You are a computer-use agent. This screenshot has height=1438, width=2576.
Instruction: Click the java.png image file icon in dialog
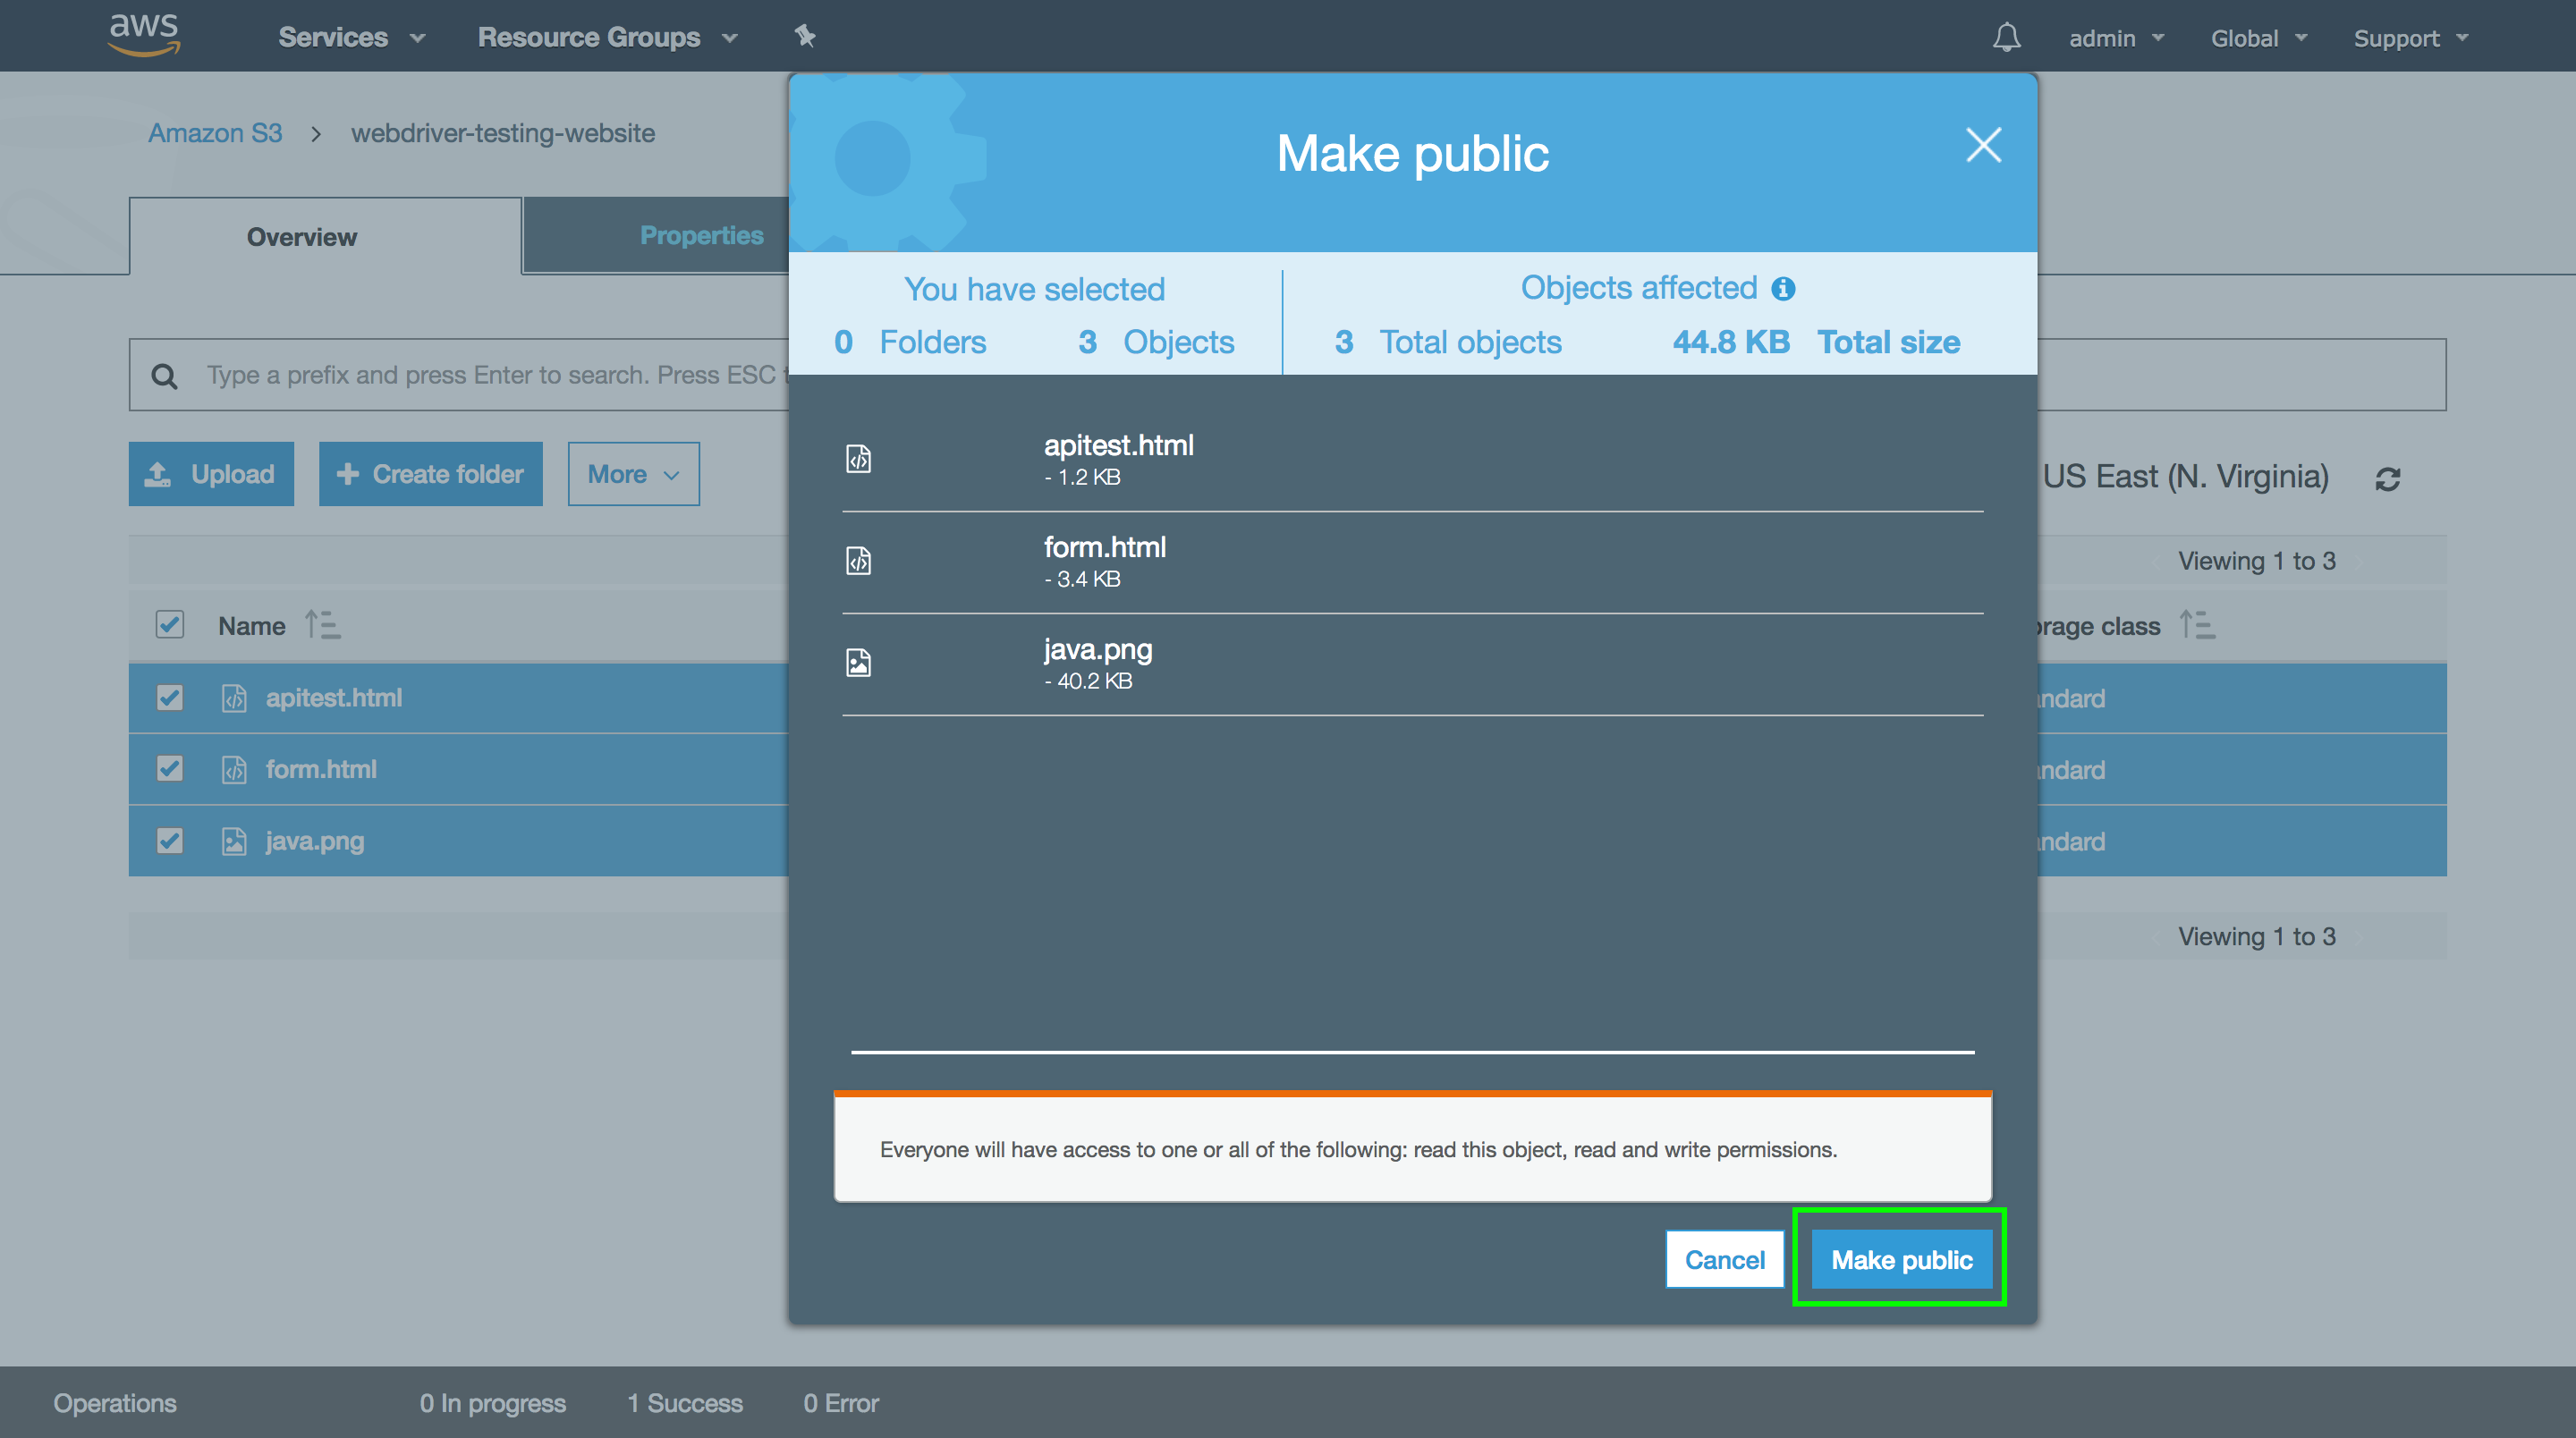click(x=858, y=663)
